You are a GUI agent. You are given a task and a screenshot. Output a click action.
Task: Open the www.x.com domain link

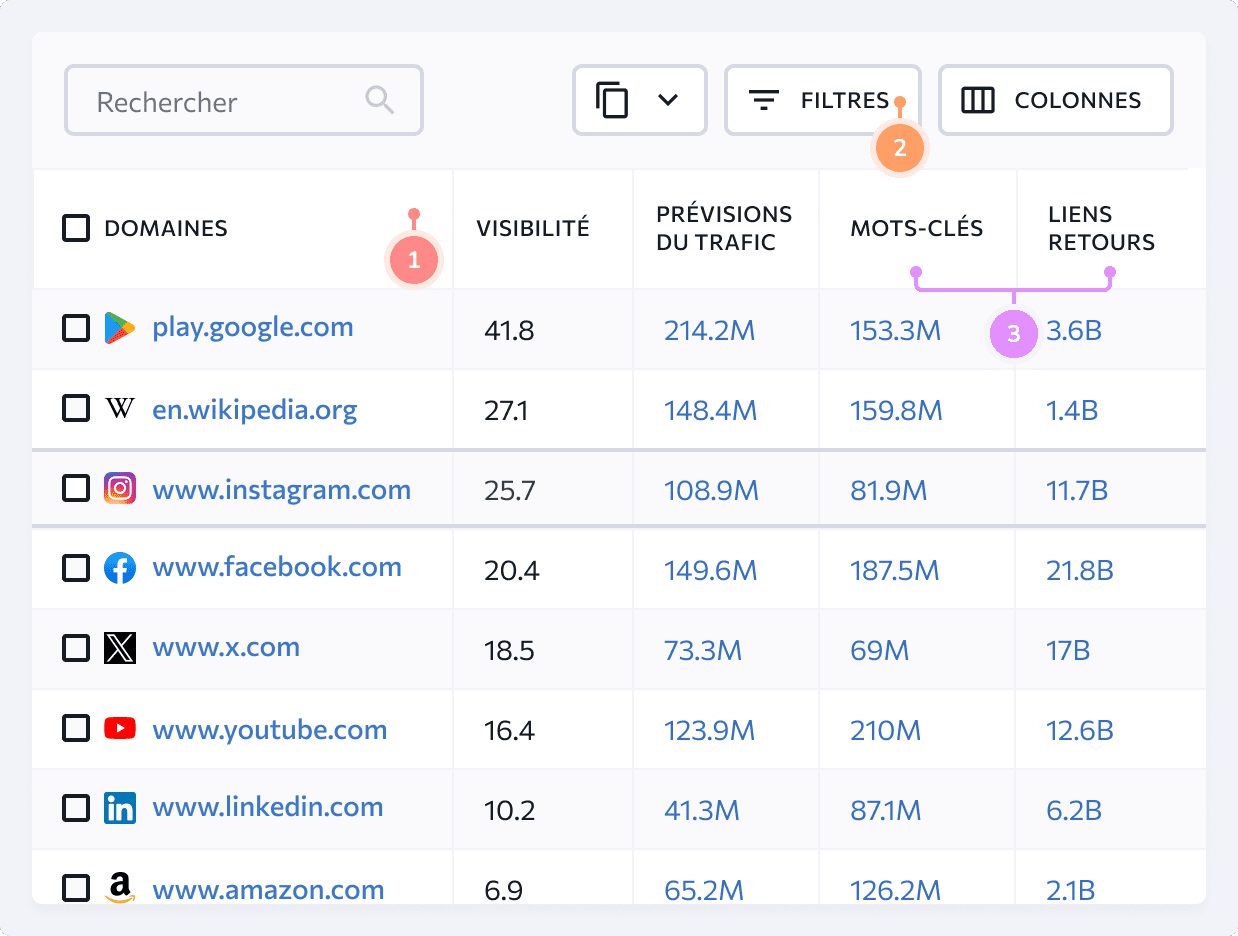[x=226, y=647]
